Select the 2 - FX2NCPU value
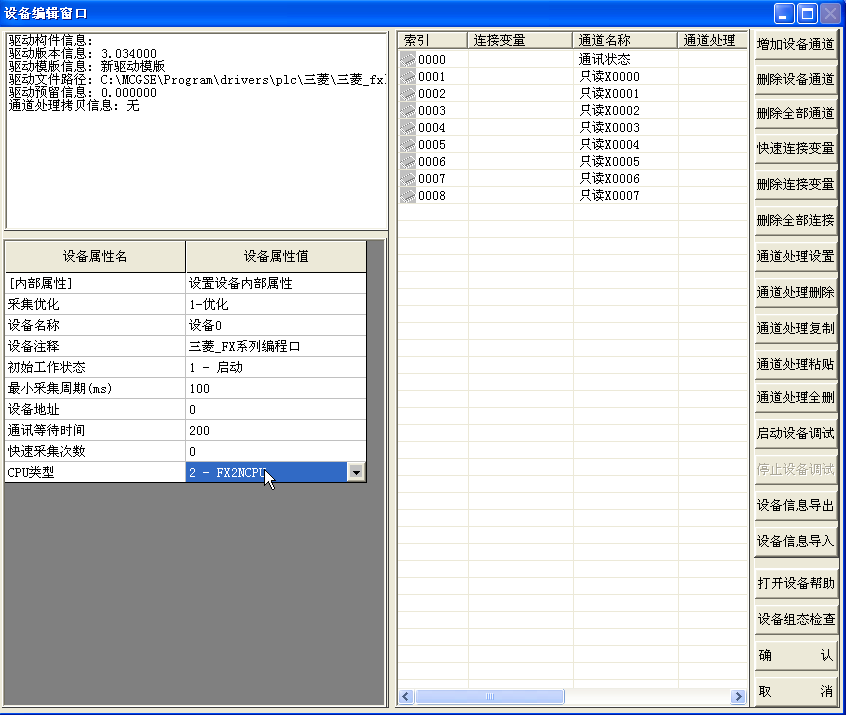This screenshot has height=715, width=846. (267, 472)
